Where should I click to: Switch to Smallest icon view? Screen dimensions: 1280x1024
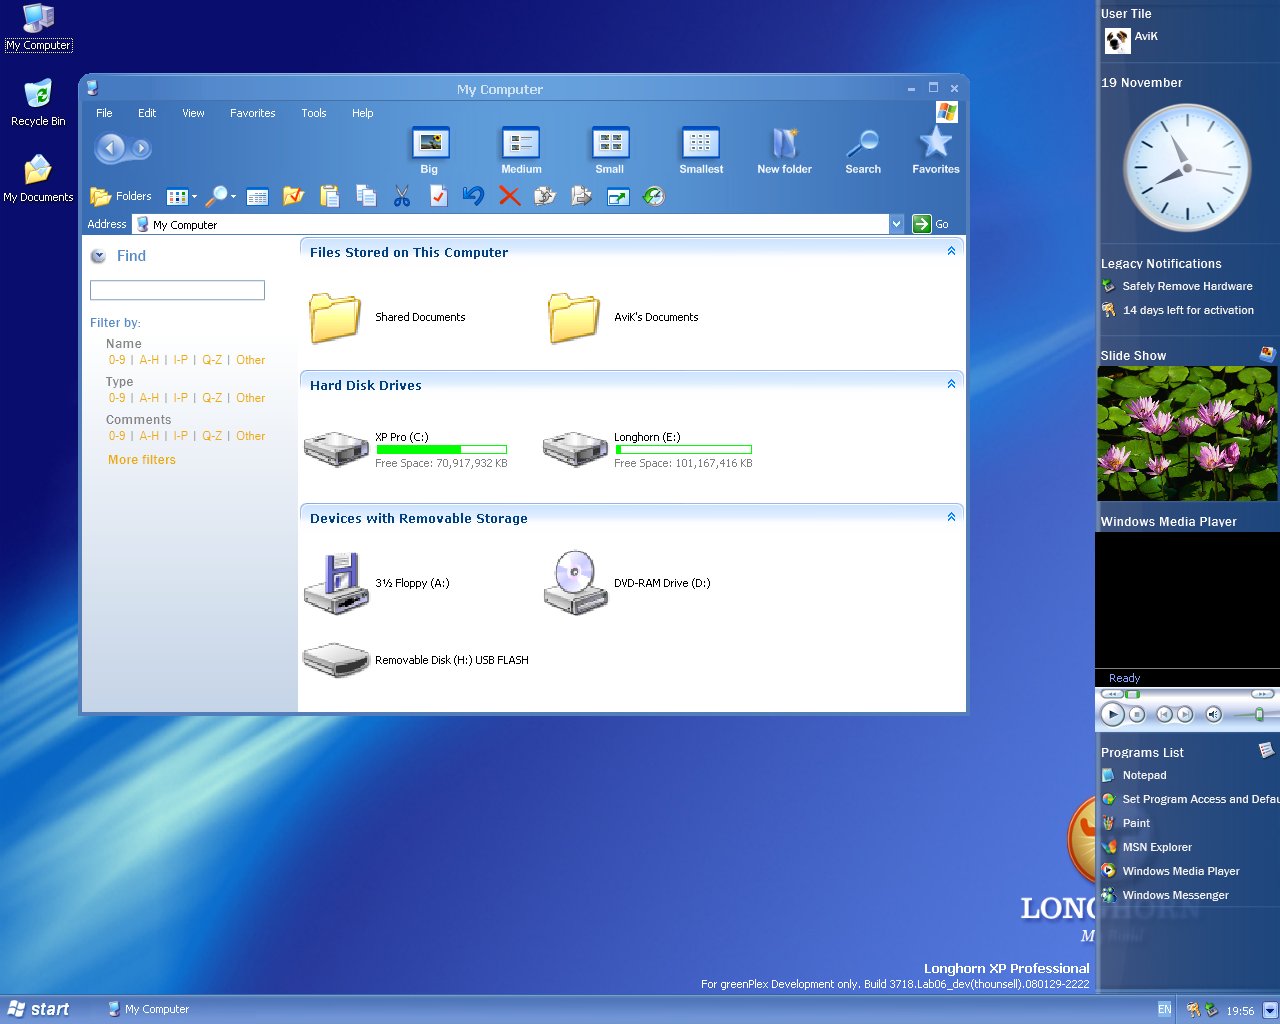coord(701,150)
